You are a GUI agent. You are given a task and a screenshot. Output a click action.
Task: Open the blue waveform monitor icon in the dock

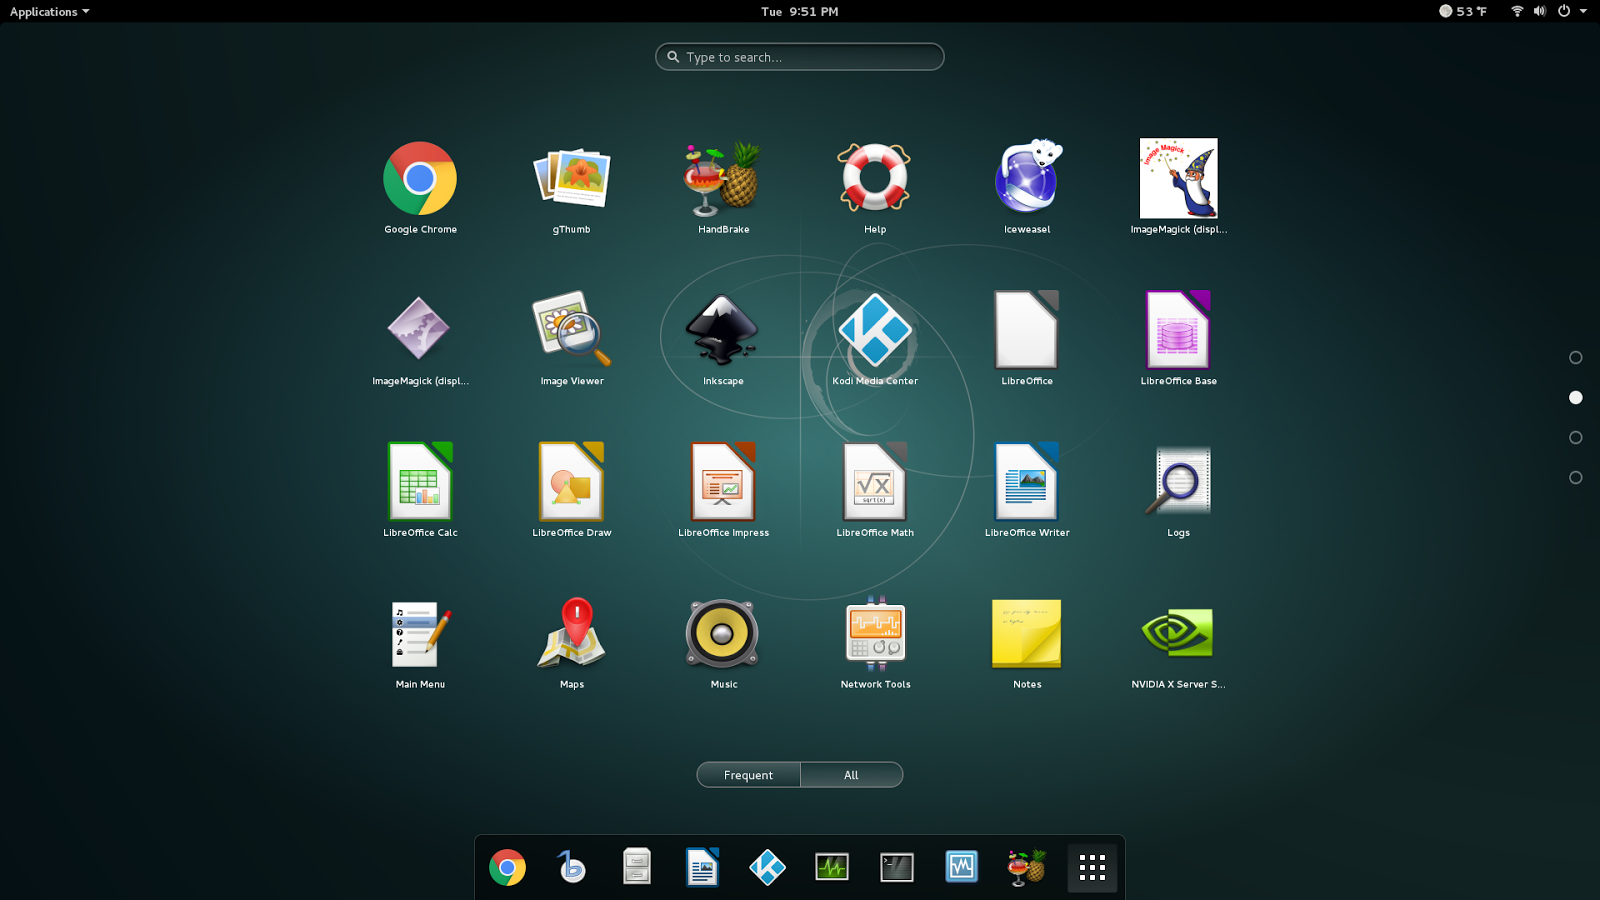pos(962,868)
